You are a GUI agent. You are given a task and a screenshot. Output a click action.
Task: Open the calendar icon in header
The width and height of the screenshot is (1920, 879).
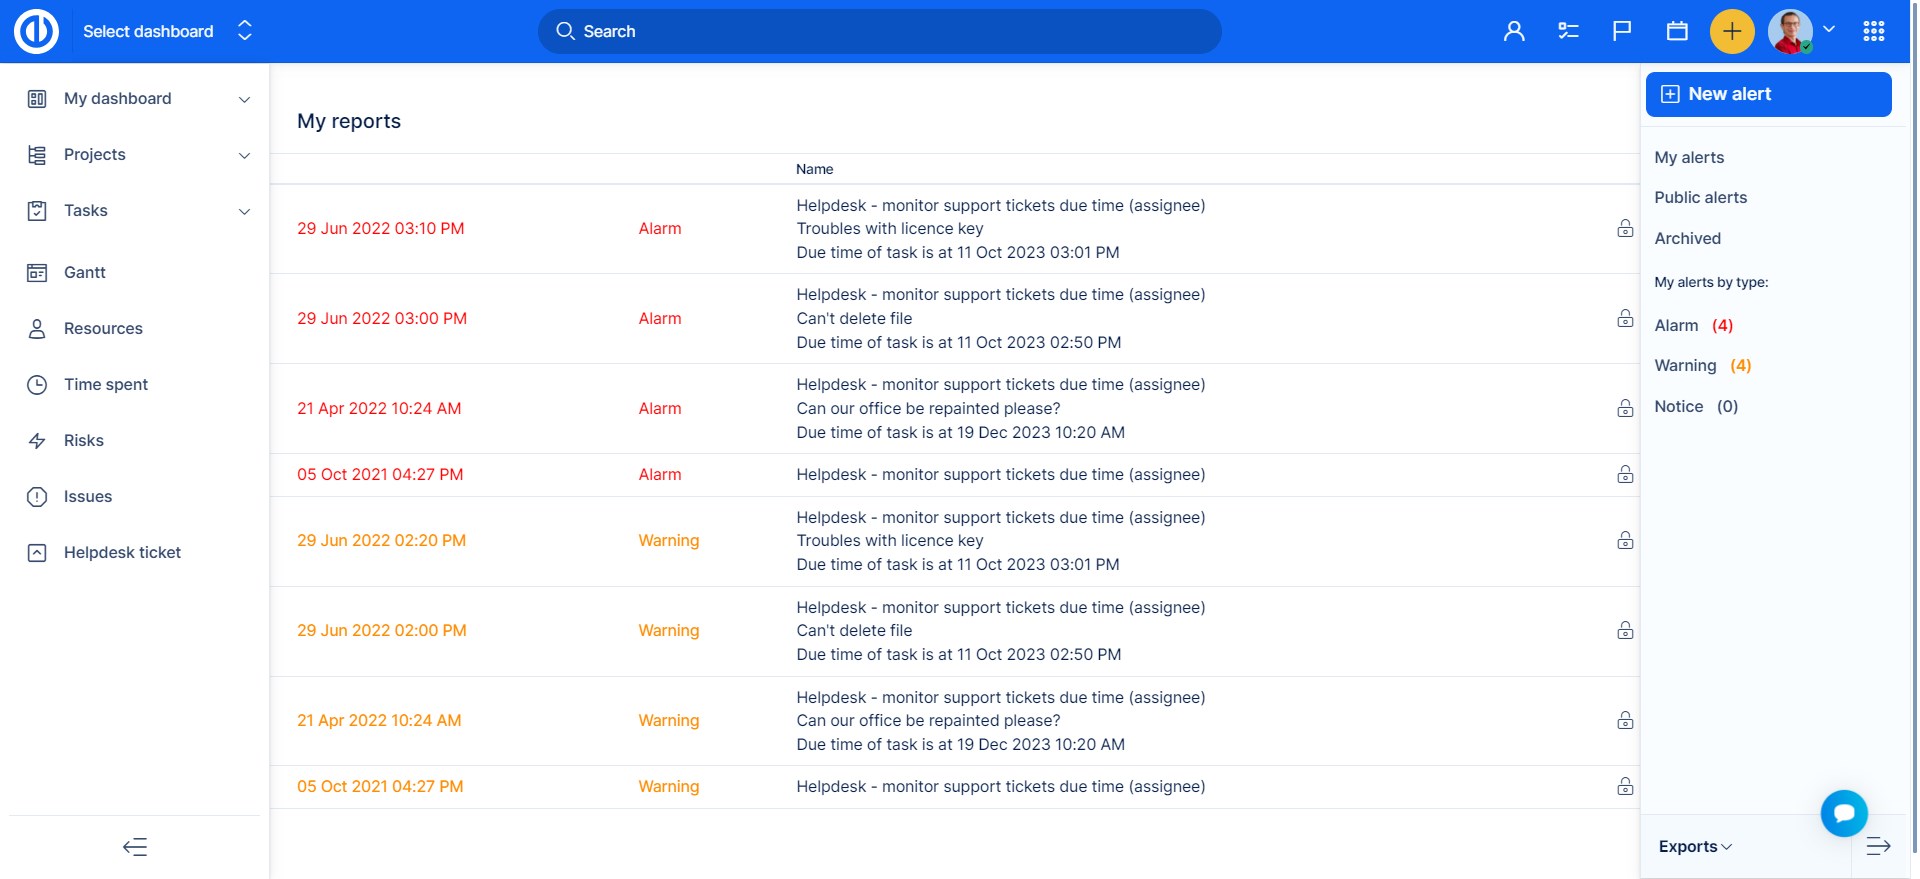coord(1677,32)
